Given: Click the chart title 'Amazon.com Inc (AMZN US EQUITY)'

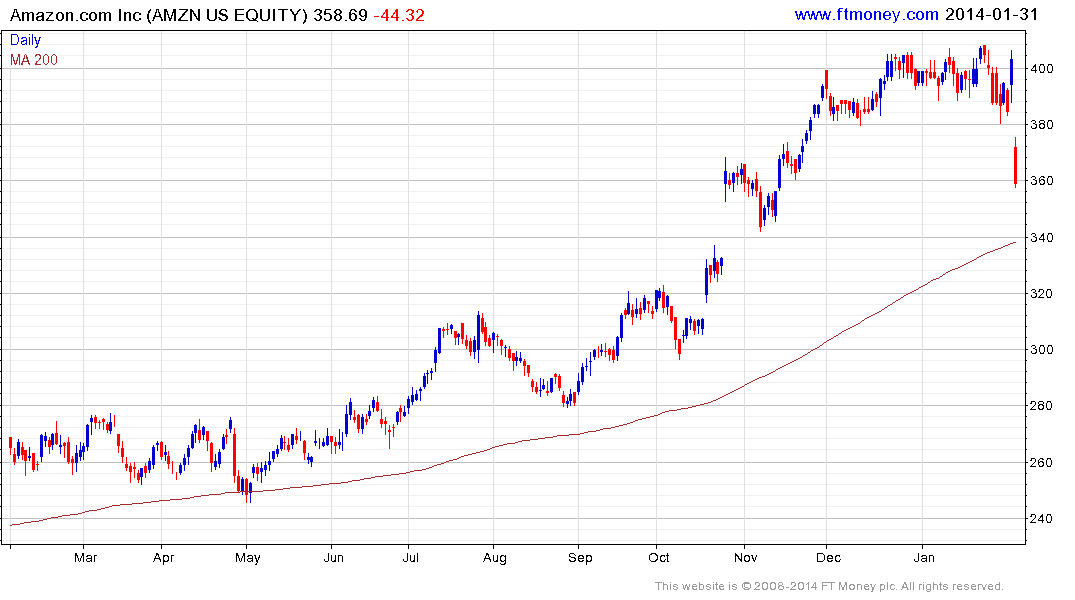Looking at the screenshot, I should click(x=158, y=15).
